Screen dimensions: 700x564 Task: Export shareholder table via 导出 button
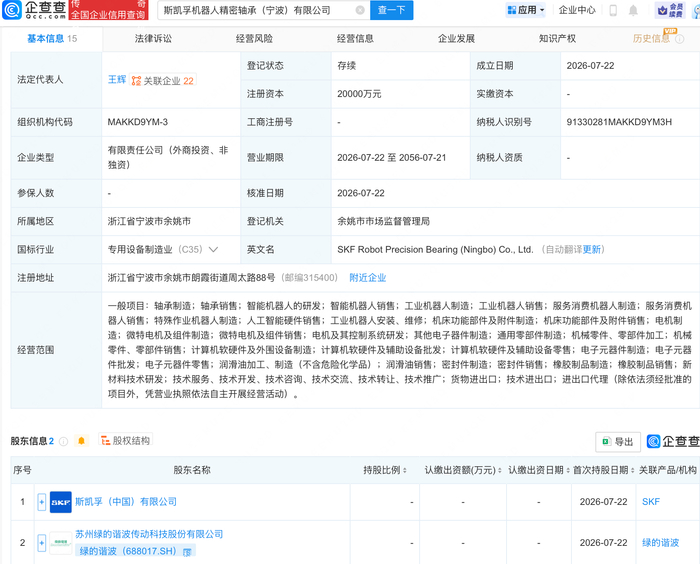pos(618,442)
